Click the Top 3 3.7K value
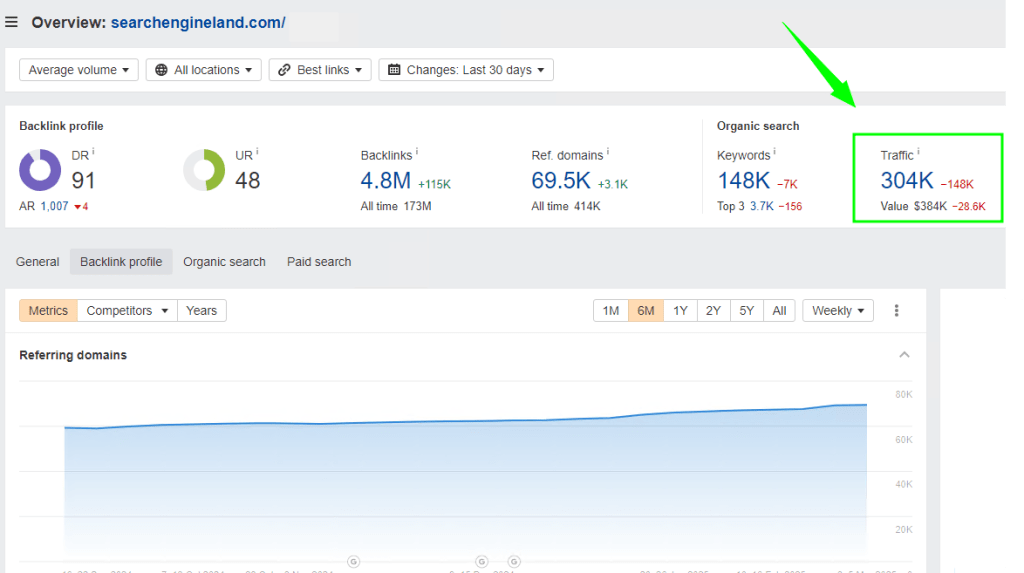Image resolution: width=1024 pixels, height=573 pixels. [761, 206]
